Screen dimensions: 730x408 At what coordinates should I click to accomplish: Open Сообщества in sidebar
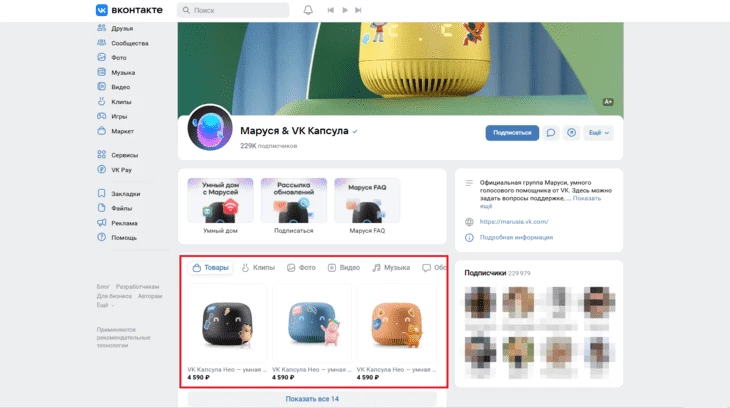(x=123, y=43)
